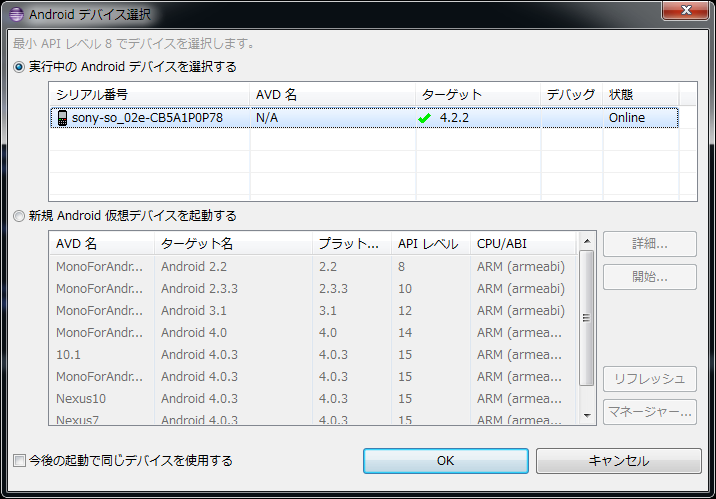Click the ターゲット名 column header
The height and width of the screenshot is (499, 716).
pos(233,243)
